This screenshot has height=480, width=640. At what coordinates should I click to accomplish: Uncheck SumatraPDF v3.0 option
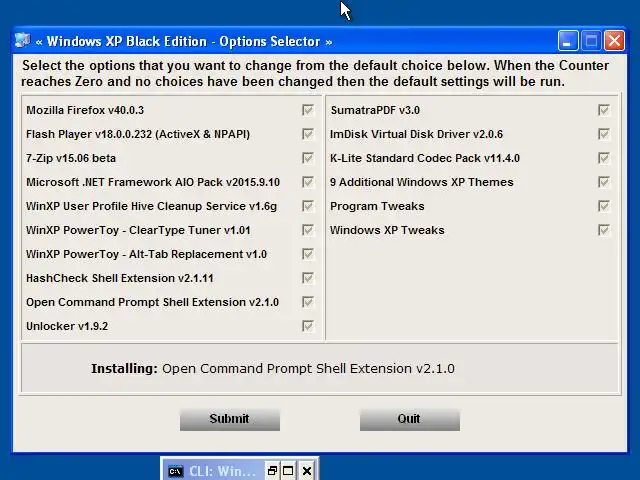point(604,110)
